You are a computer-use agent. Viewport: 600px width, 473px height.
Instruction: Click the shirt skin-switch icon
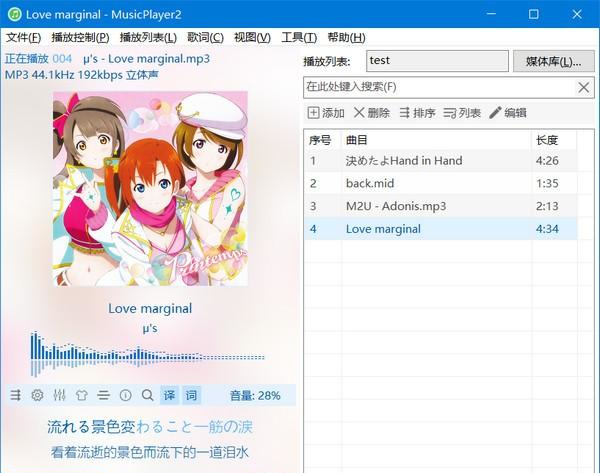click(x=82, y=395)
